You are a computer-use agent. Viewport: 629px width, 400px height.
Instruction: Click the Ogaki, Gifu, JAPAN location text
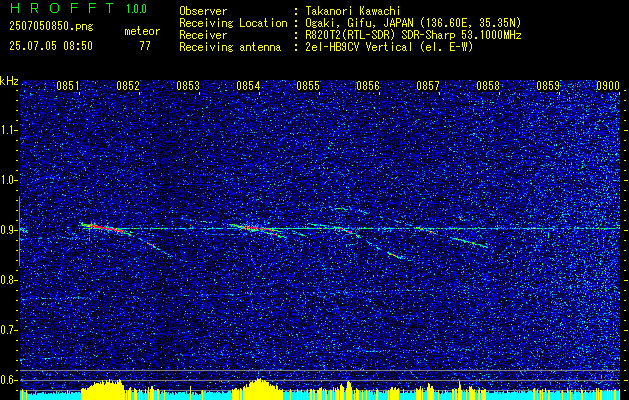tap(413, 23)
